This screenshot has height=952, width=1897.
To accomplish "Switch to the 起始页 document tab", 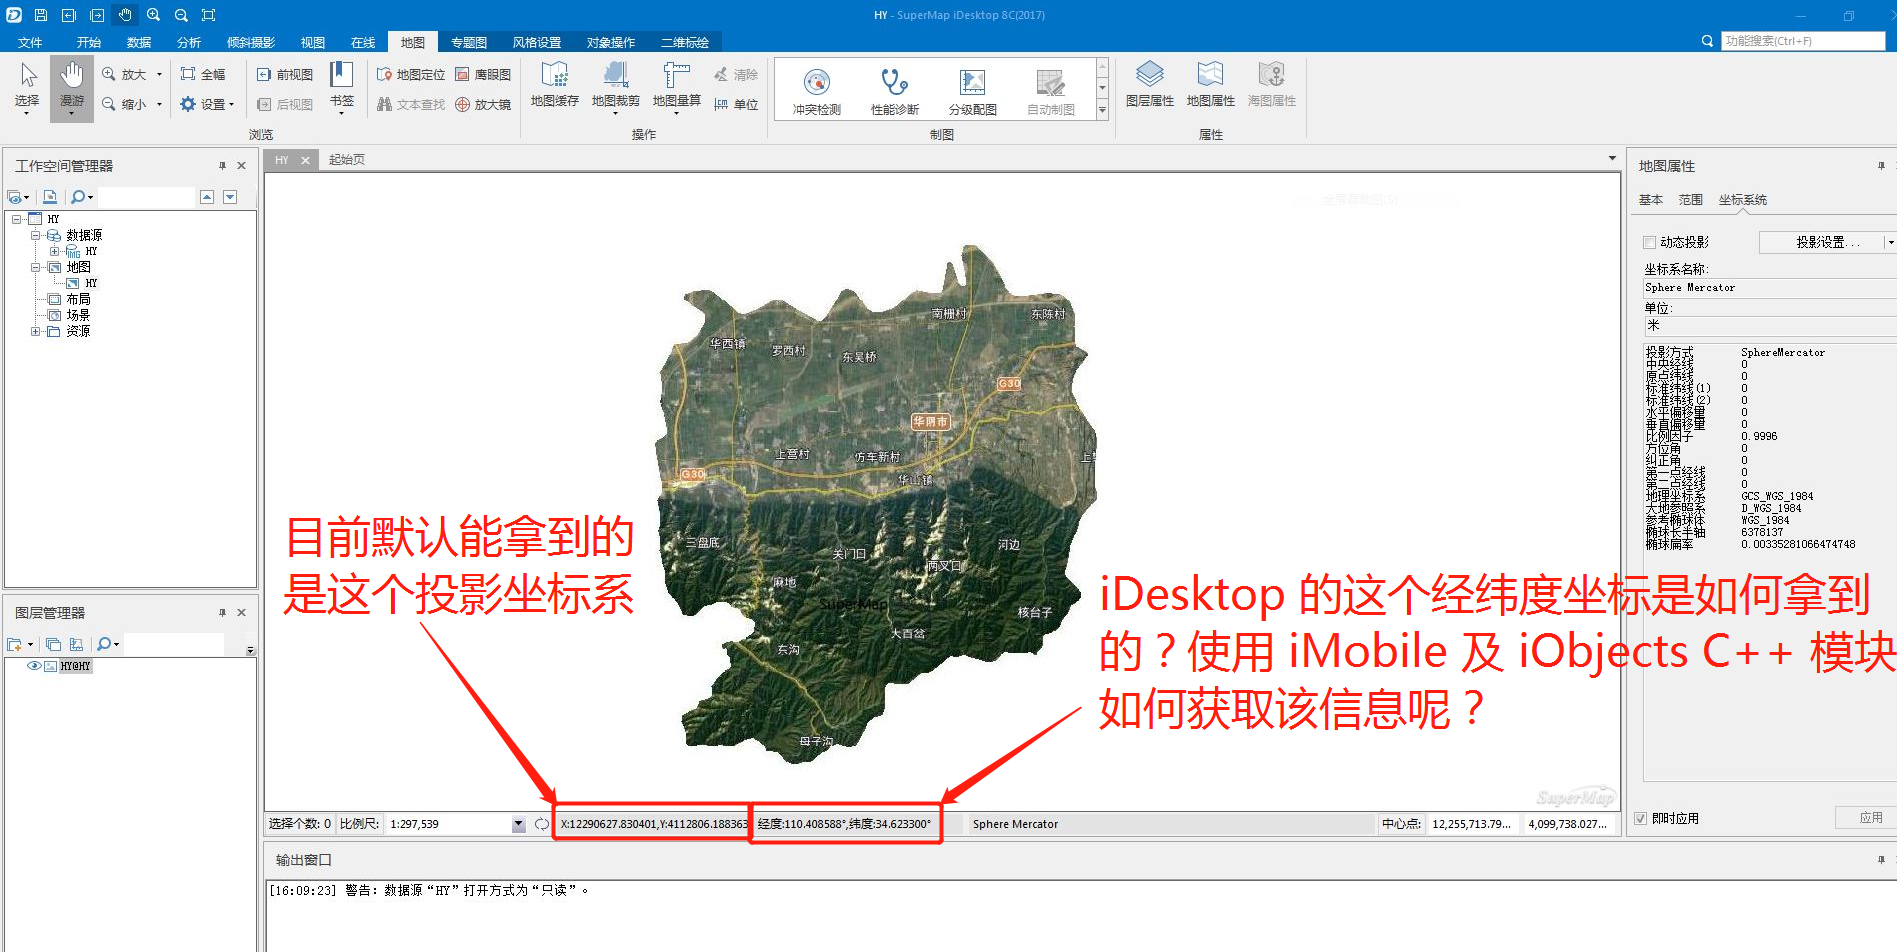I will [347, 159].
